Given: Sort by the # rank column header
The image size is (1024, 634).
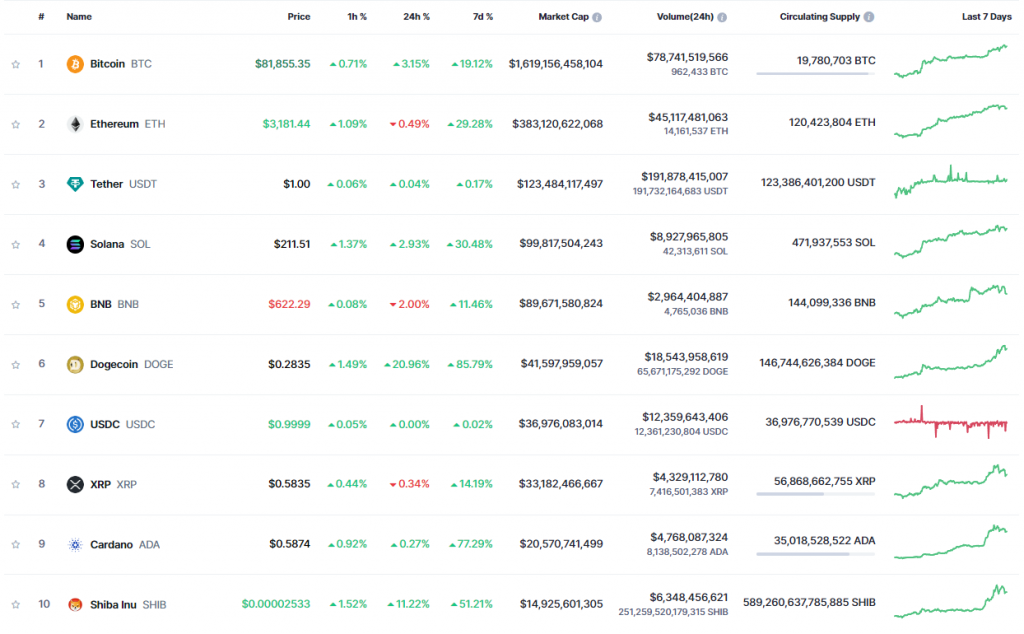Looking at the screenshot, I should click(x=41, y=16).
